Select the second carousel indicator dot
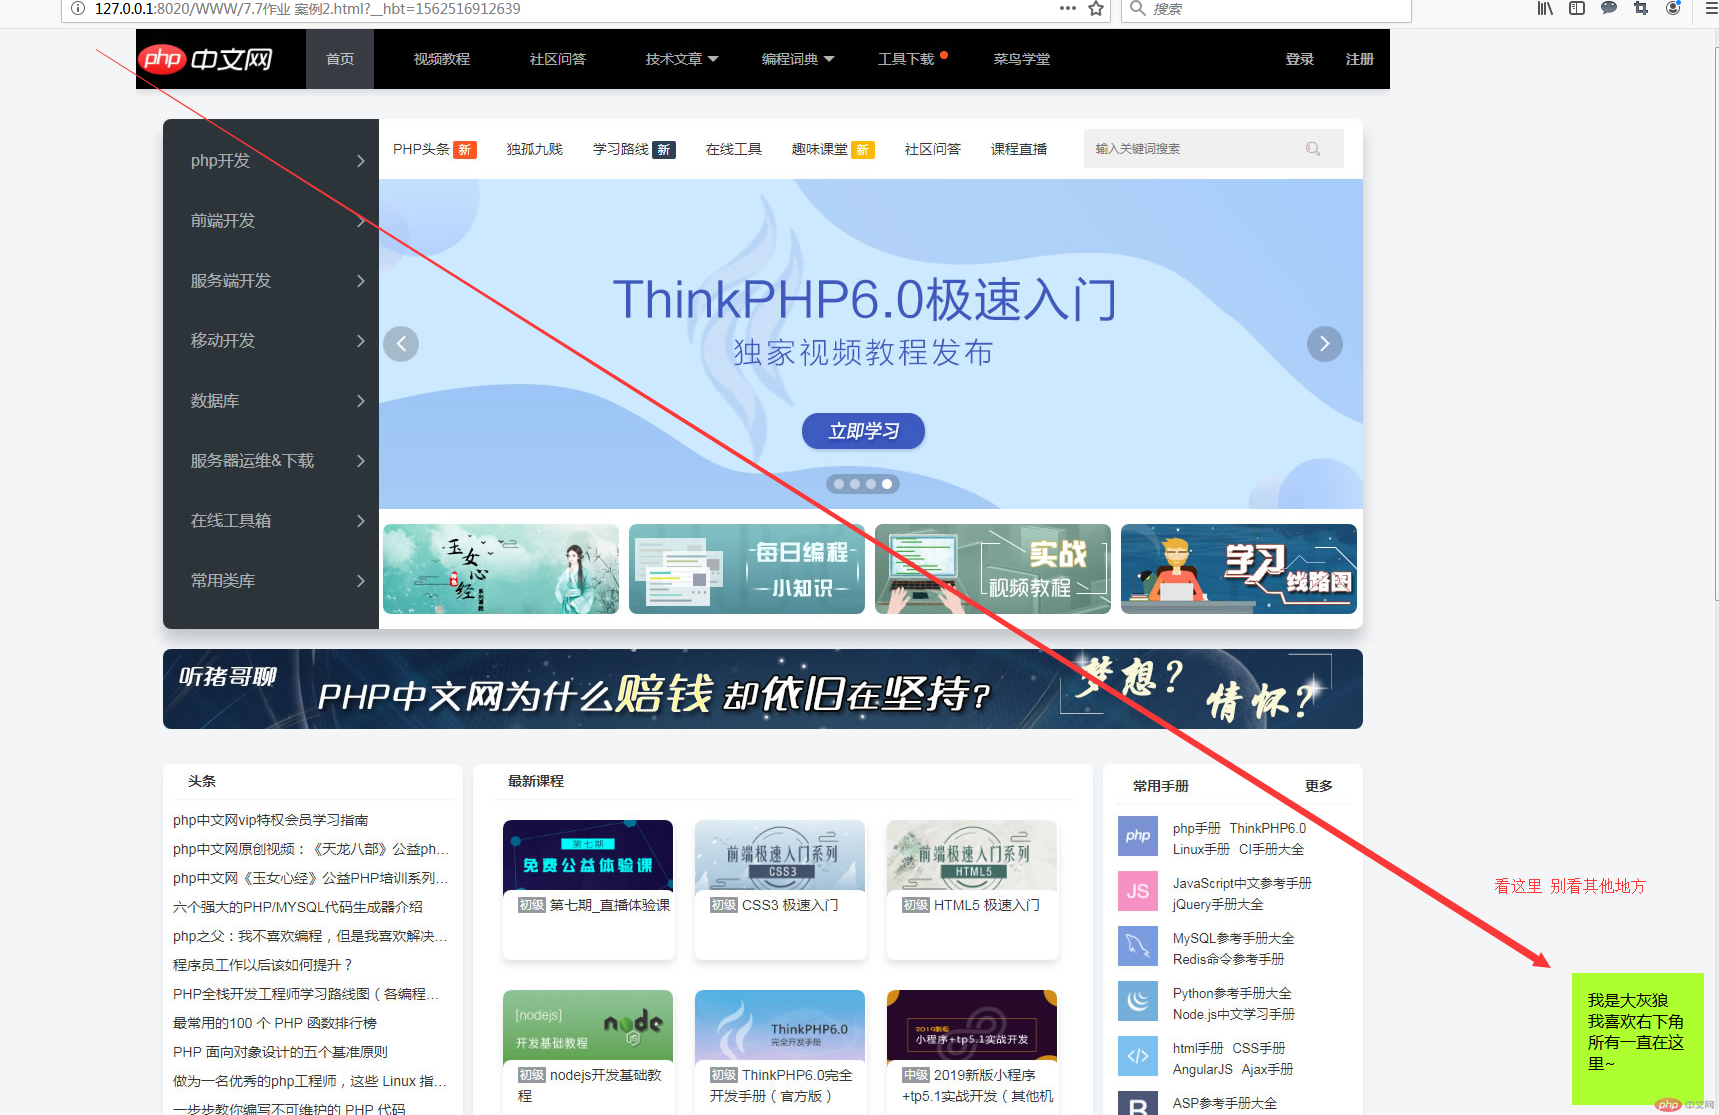 (855, 484)
